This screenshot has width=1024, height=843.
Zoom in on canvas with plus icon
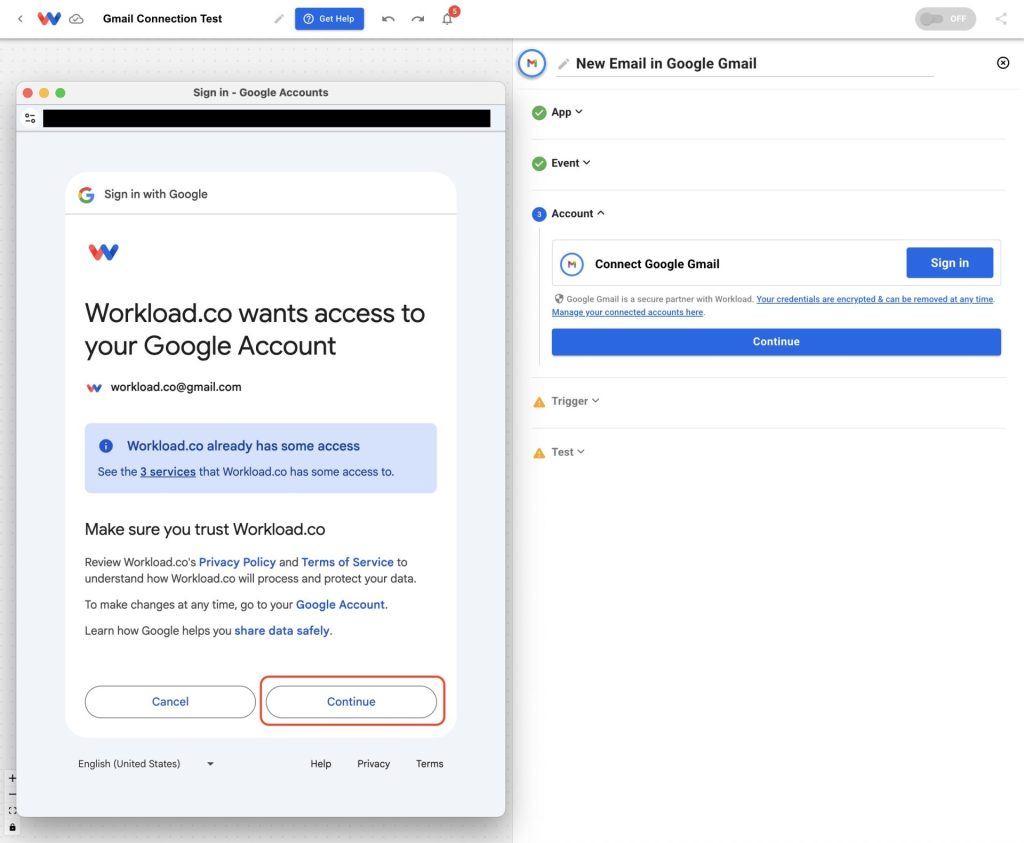coord(12,778)
